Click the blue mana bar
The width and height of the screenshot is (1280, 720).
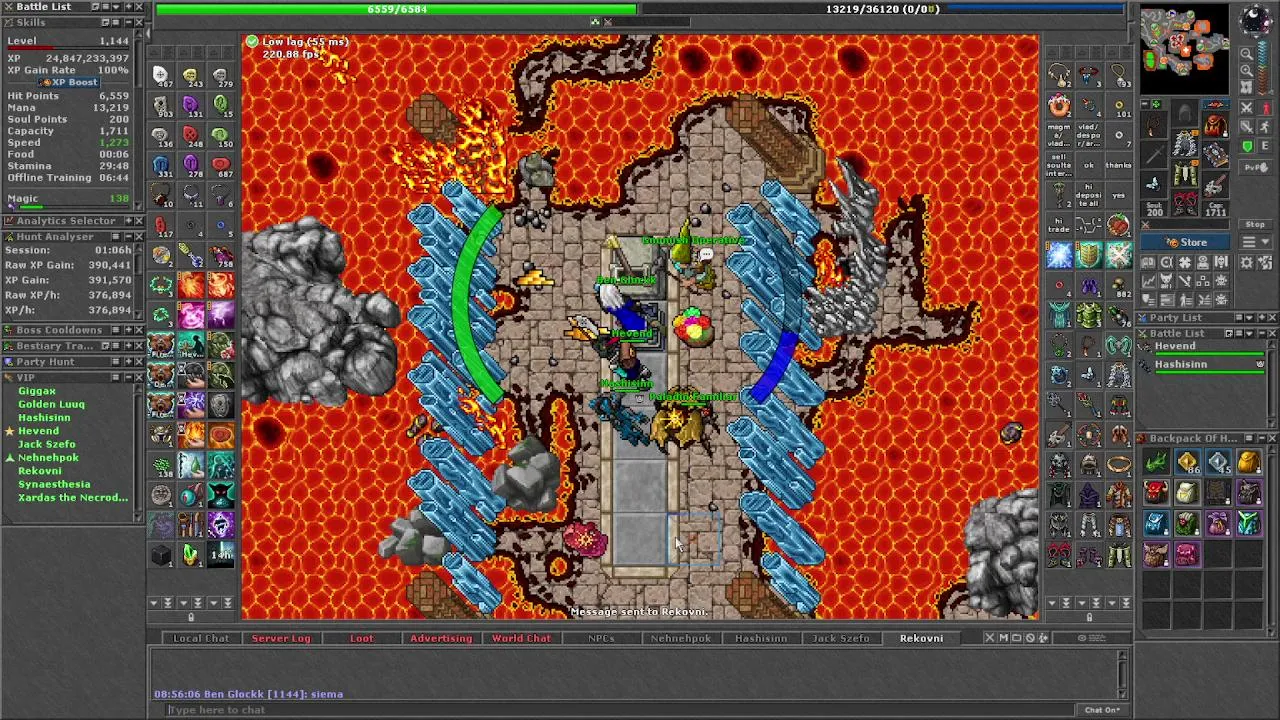click(x=883, y=10)
